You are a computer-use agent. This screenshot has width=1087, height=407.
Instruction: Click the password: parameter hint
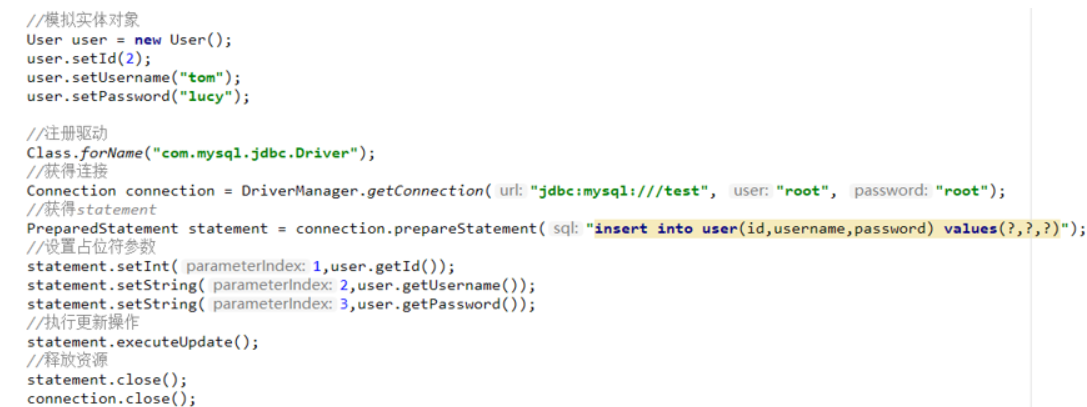(x=890, y=190)
